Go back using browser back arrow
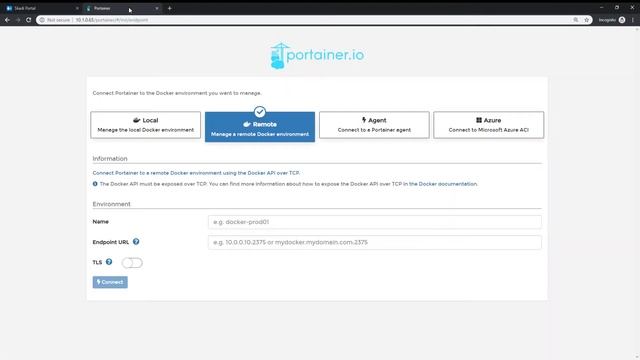Screen dimensions: 640x360 point(7,20)
